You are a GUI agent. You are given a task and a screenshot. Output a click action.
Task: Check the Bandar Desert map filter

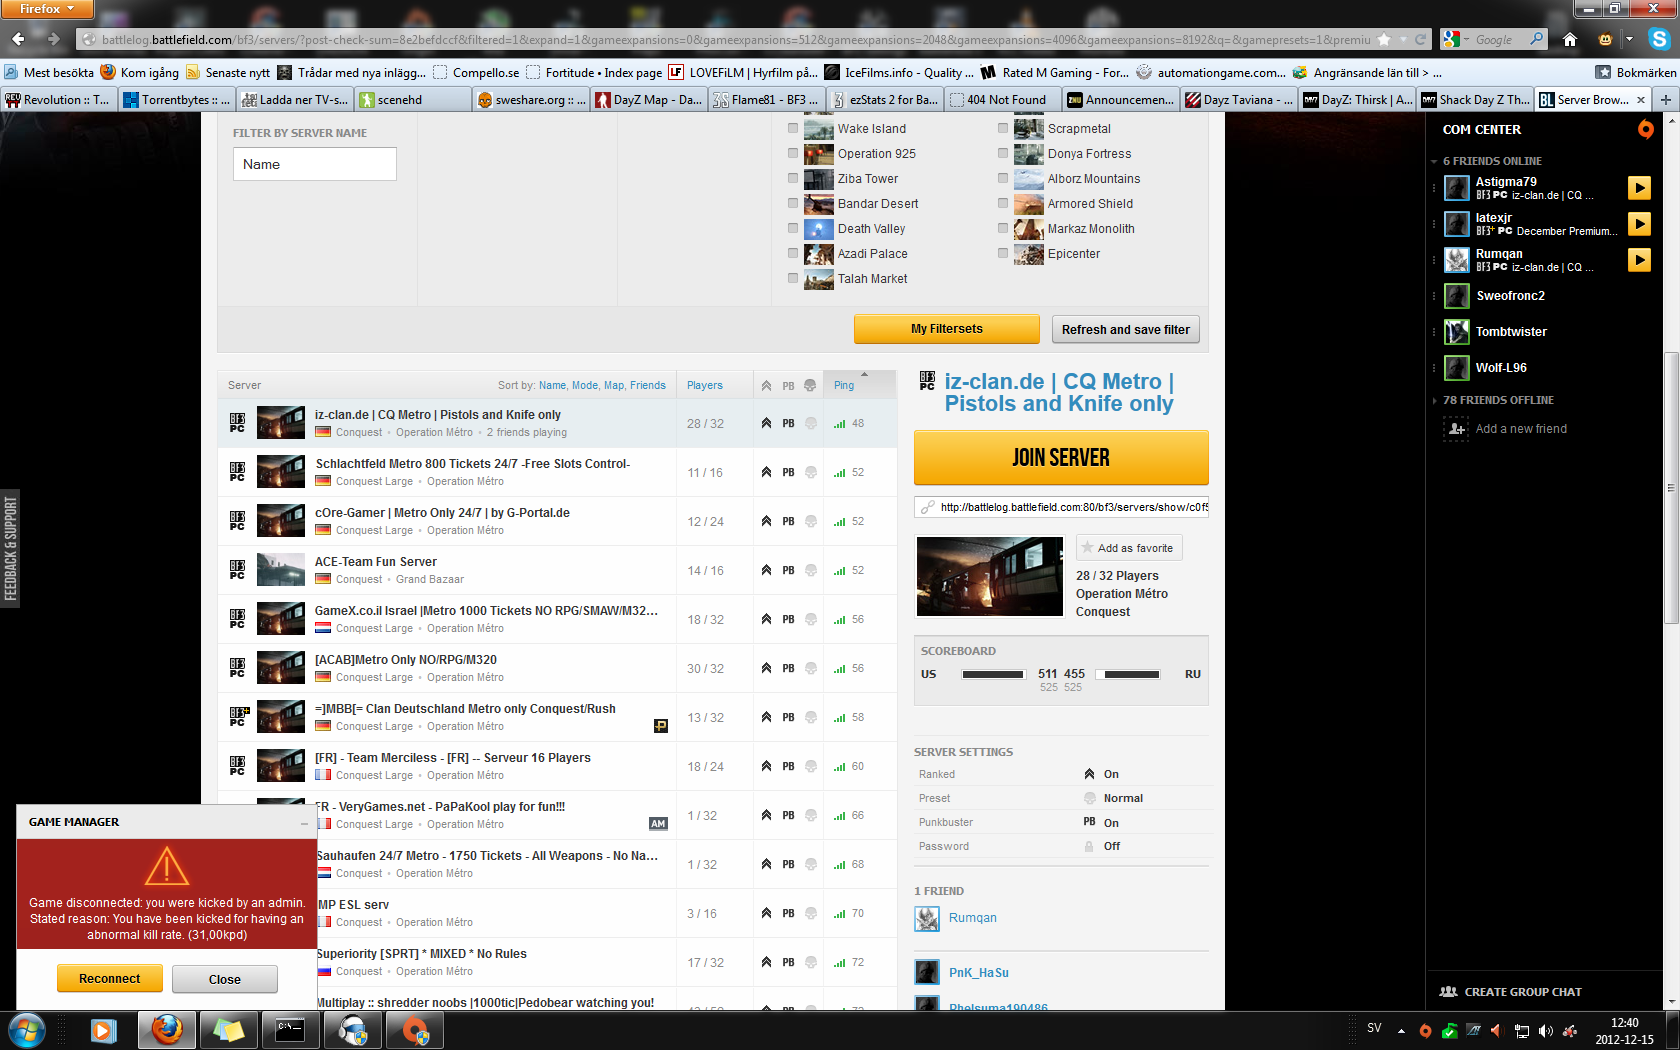pyautogui.click(x=793, y=203)
